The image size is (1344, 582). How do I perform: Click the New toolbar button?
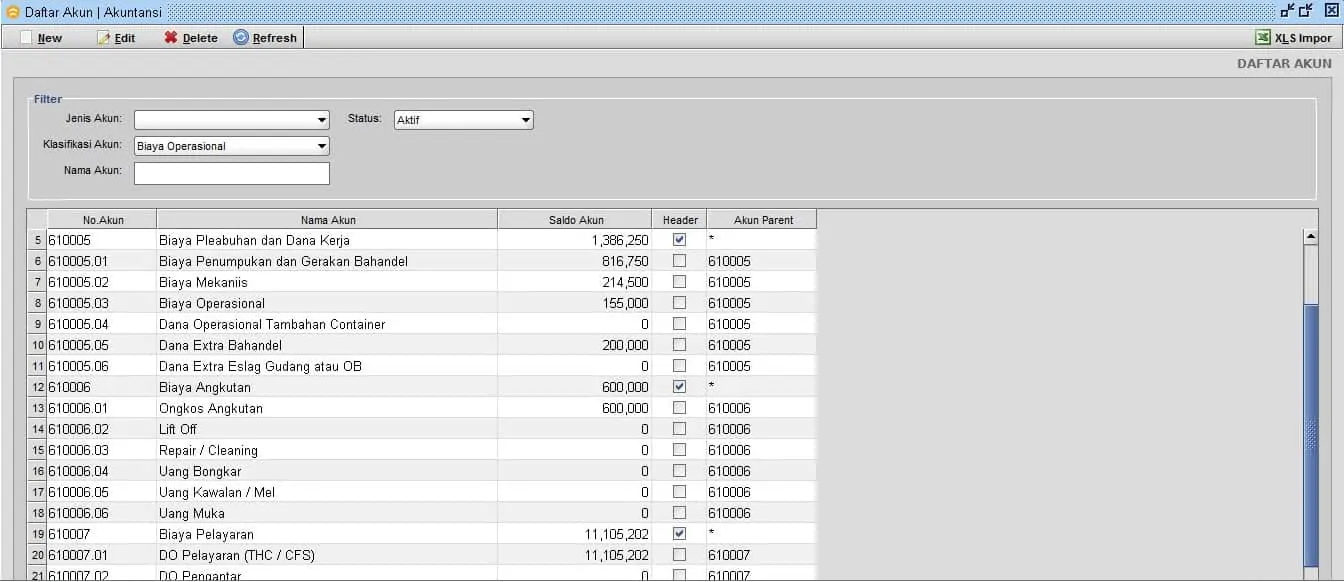pyautogui.click(x=41, y=38)
